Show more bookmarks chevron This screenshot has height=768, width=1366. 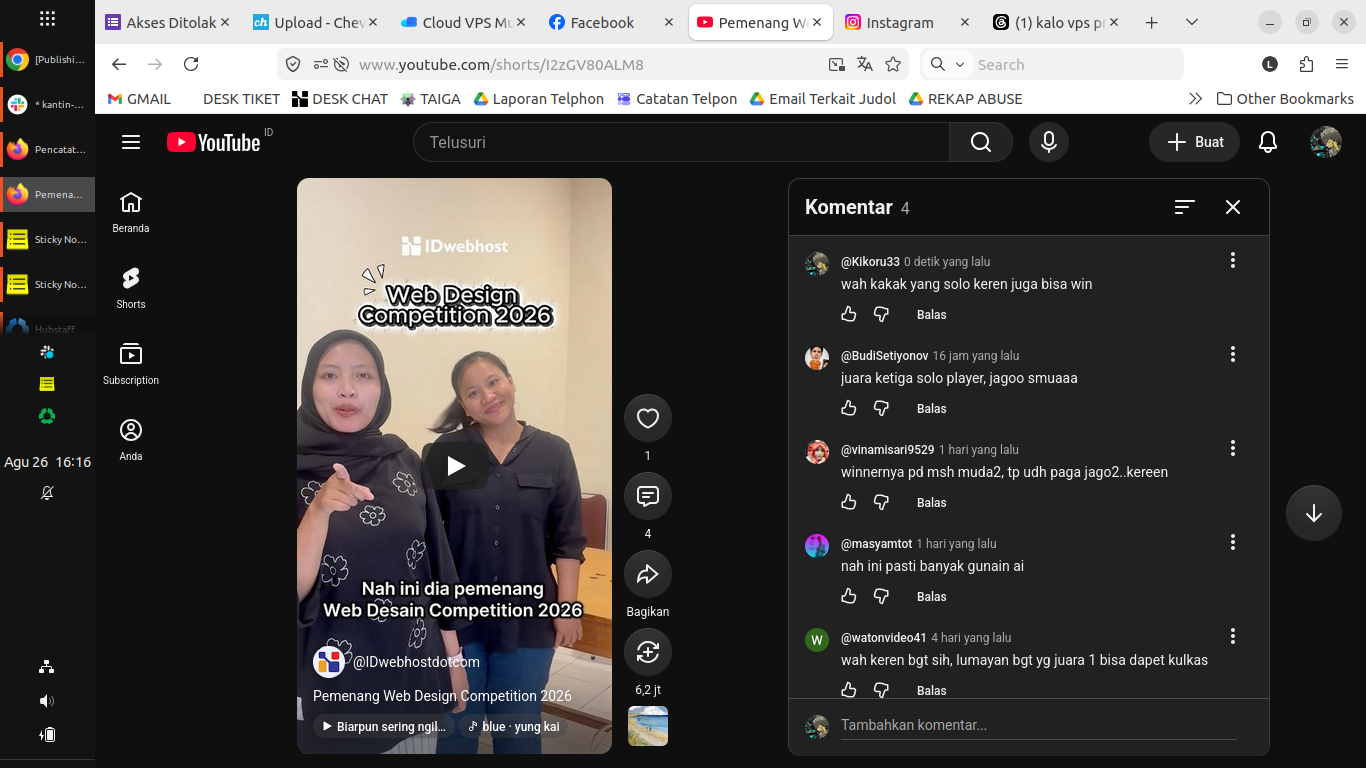(1195, 99)
